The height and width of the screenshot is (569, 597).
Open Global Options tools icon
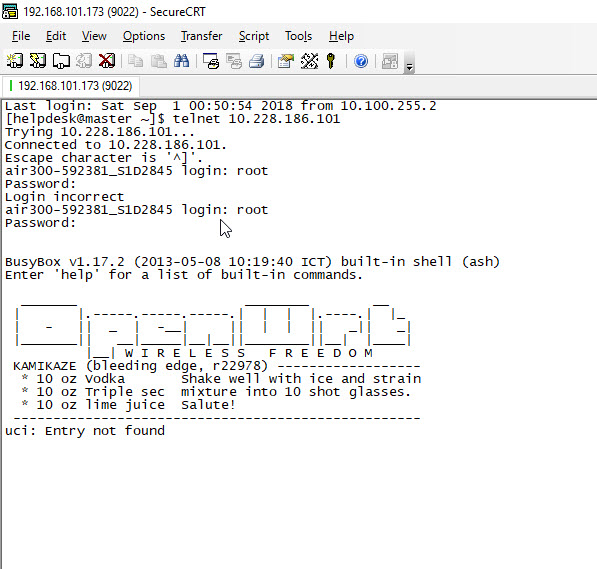tap(309, 61)
